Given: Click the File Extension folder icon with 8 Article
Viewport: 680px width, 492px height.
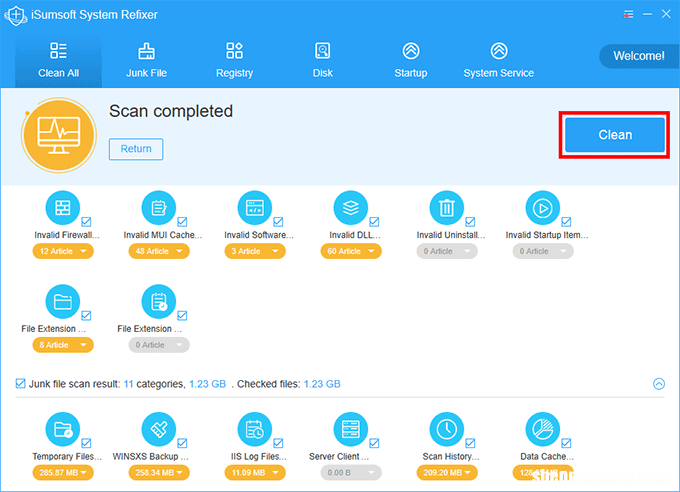Looking at the screenshot, I should pos(63,302).
